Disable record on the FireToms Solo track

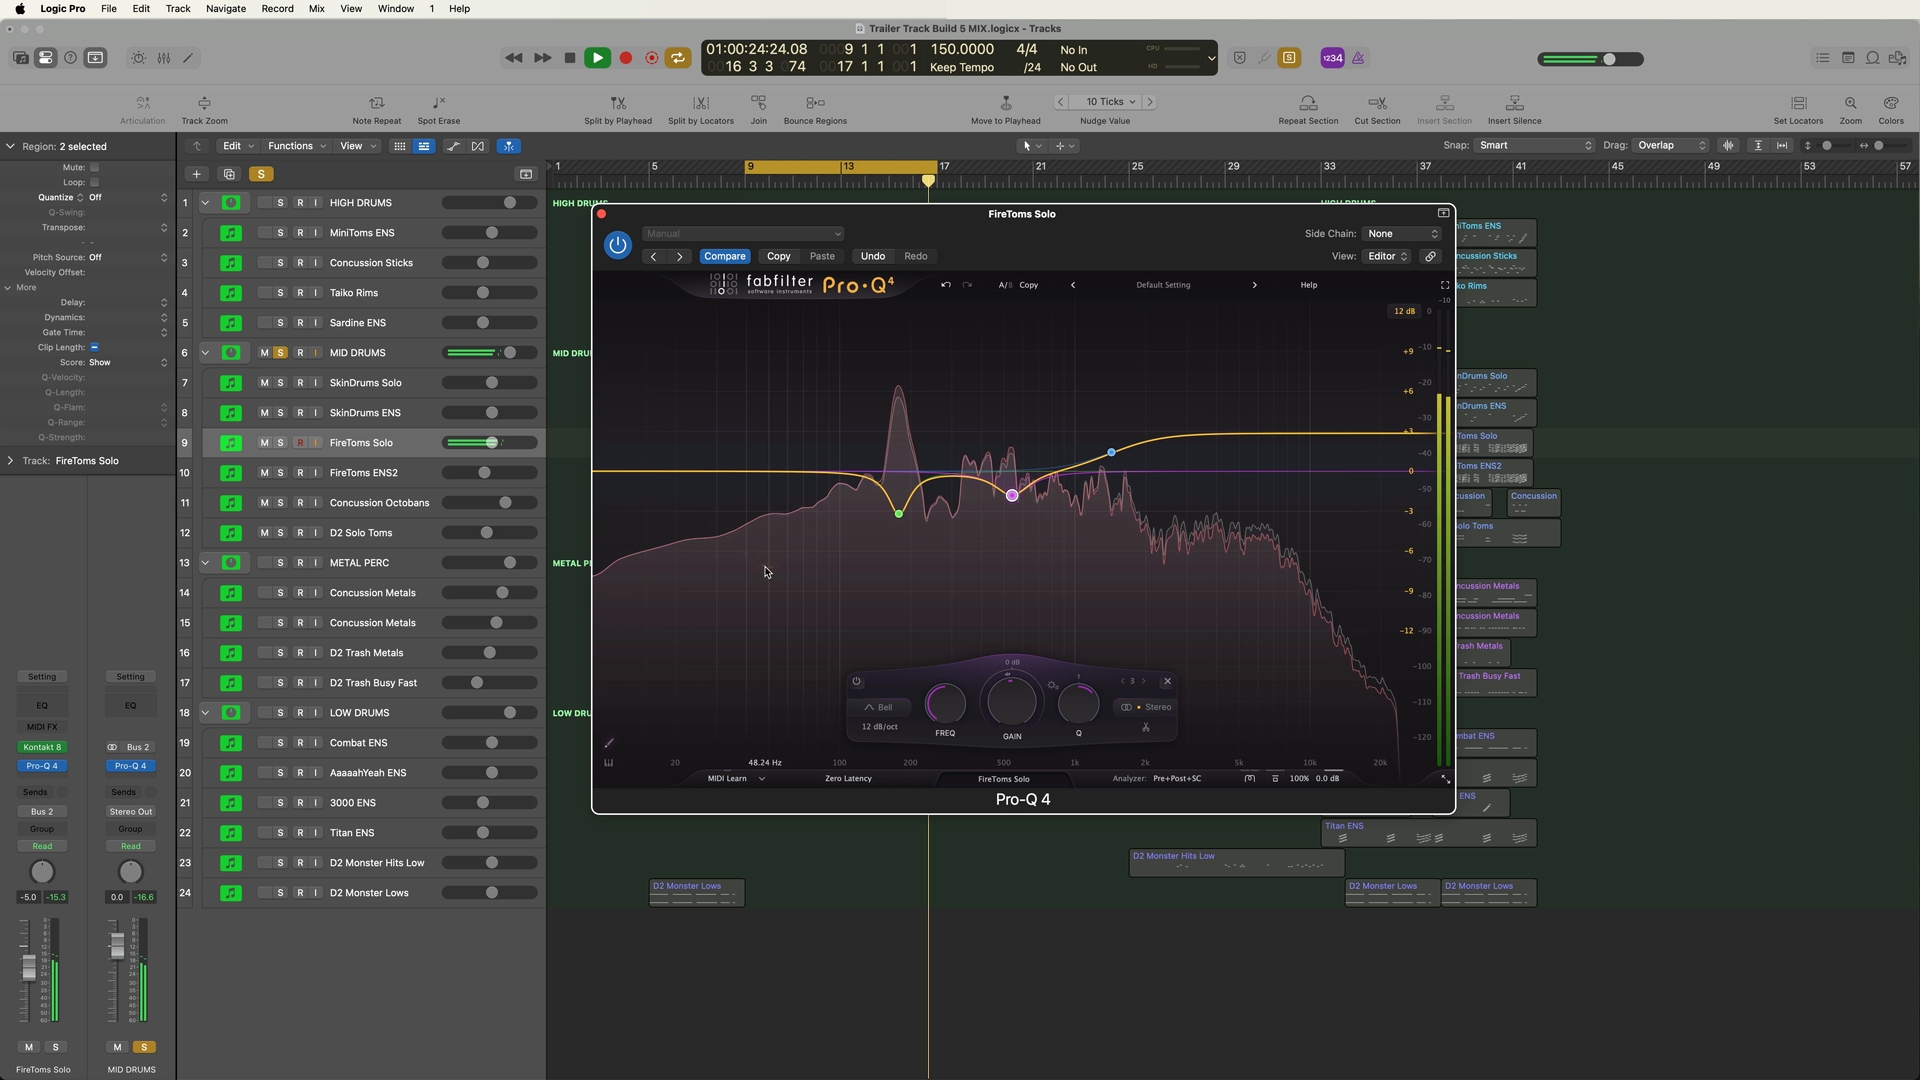[x=300, y=443]
